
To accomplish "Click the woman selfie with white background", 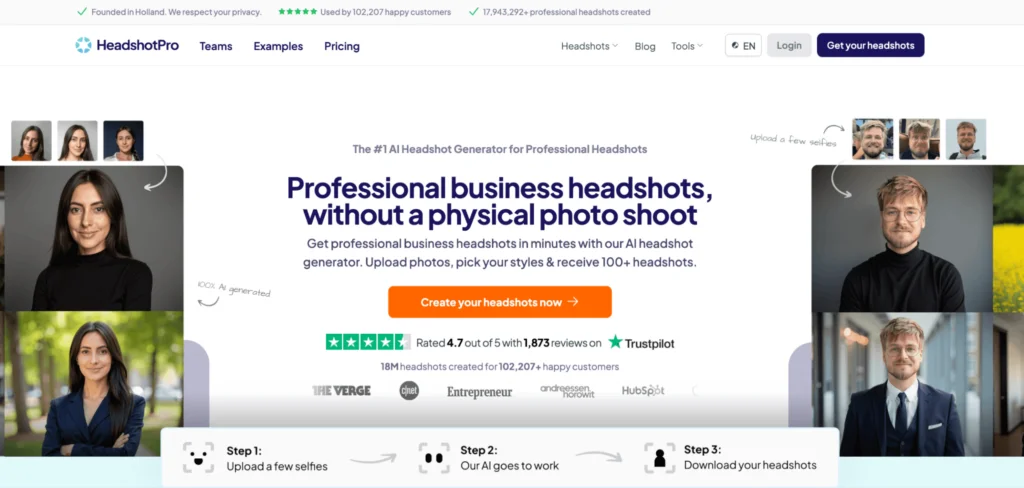I will click(x=77, y=140).
